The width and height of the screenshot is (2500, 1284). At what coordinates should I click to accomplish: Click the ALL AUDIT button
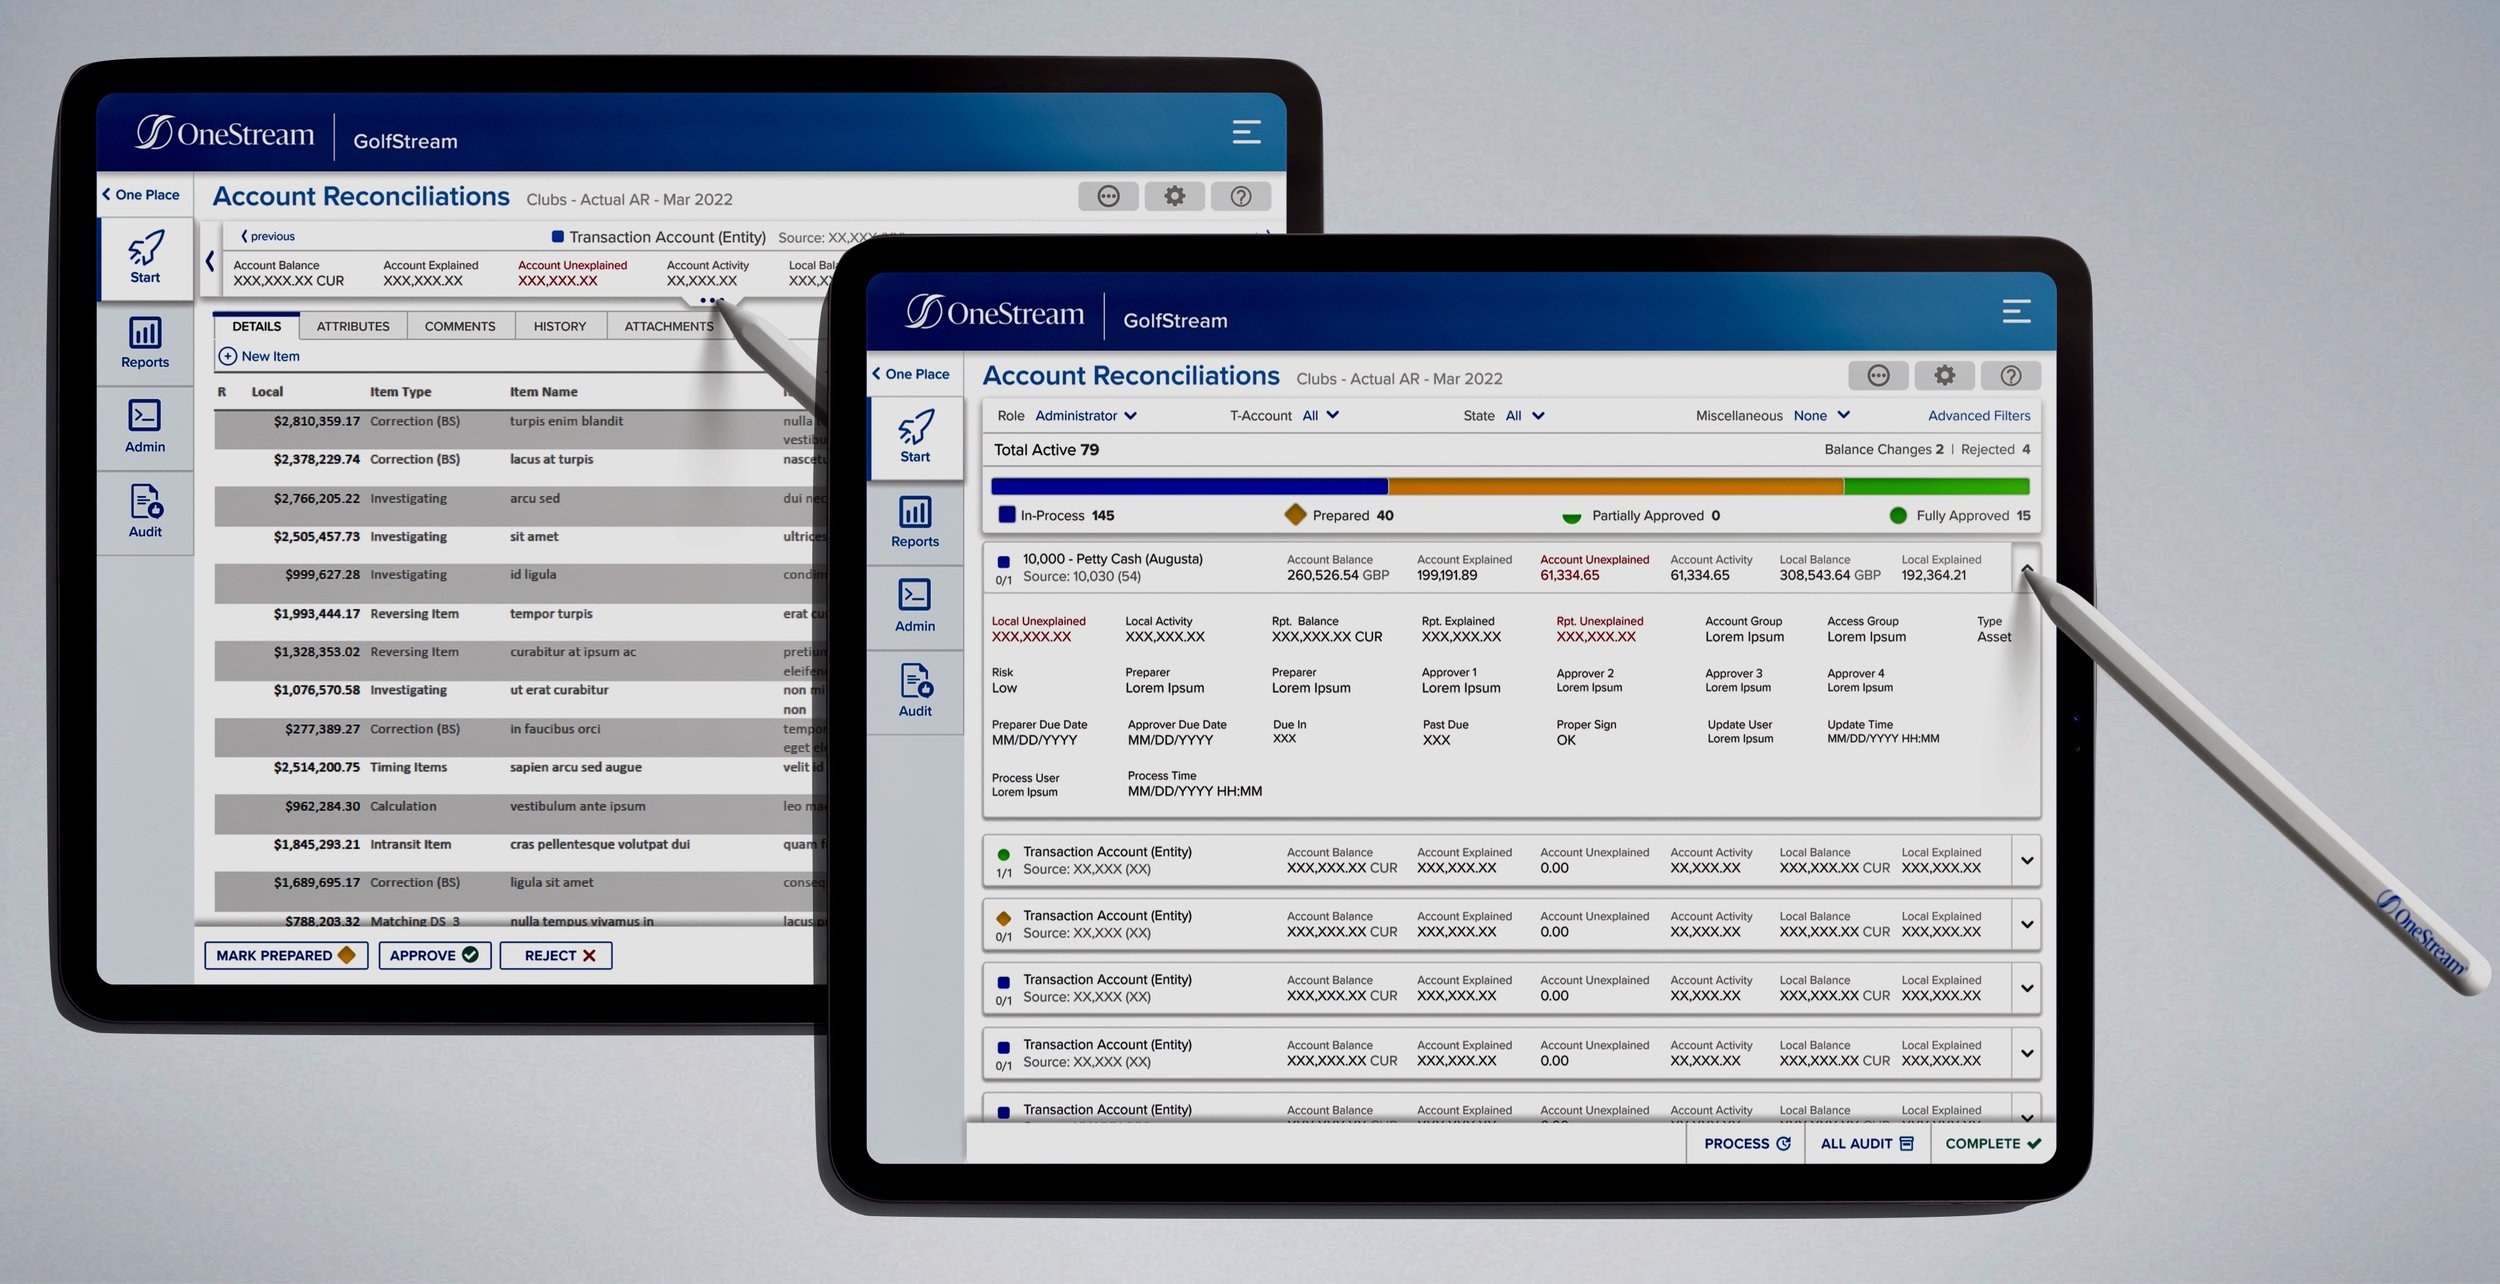[x=1867, y=1143]
